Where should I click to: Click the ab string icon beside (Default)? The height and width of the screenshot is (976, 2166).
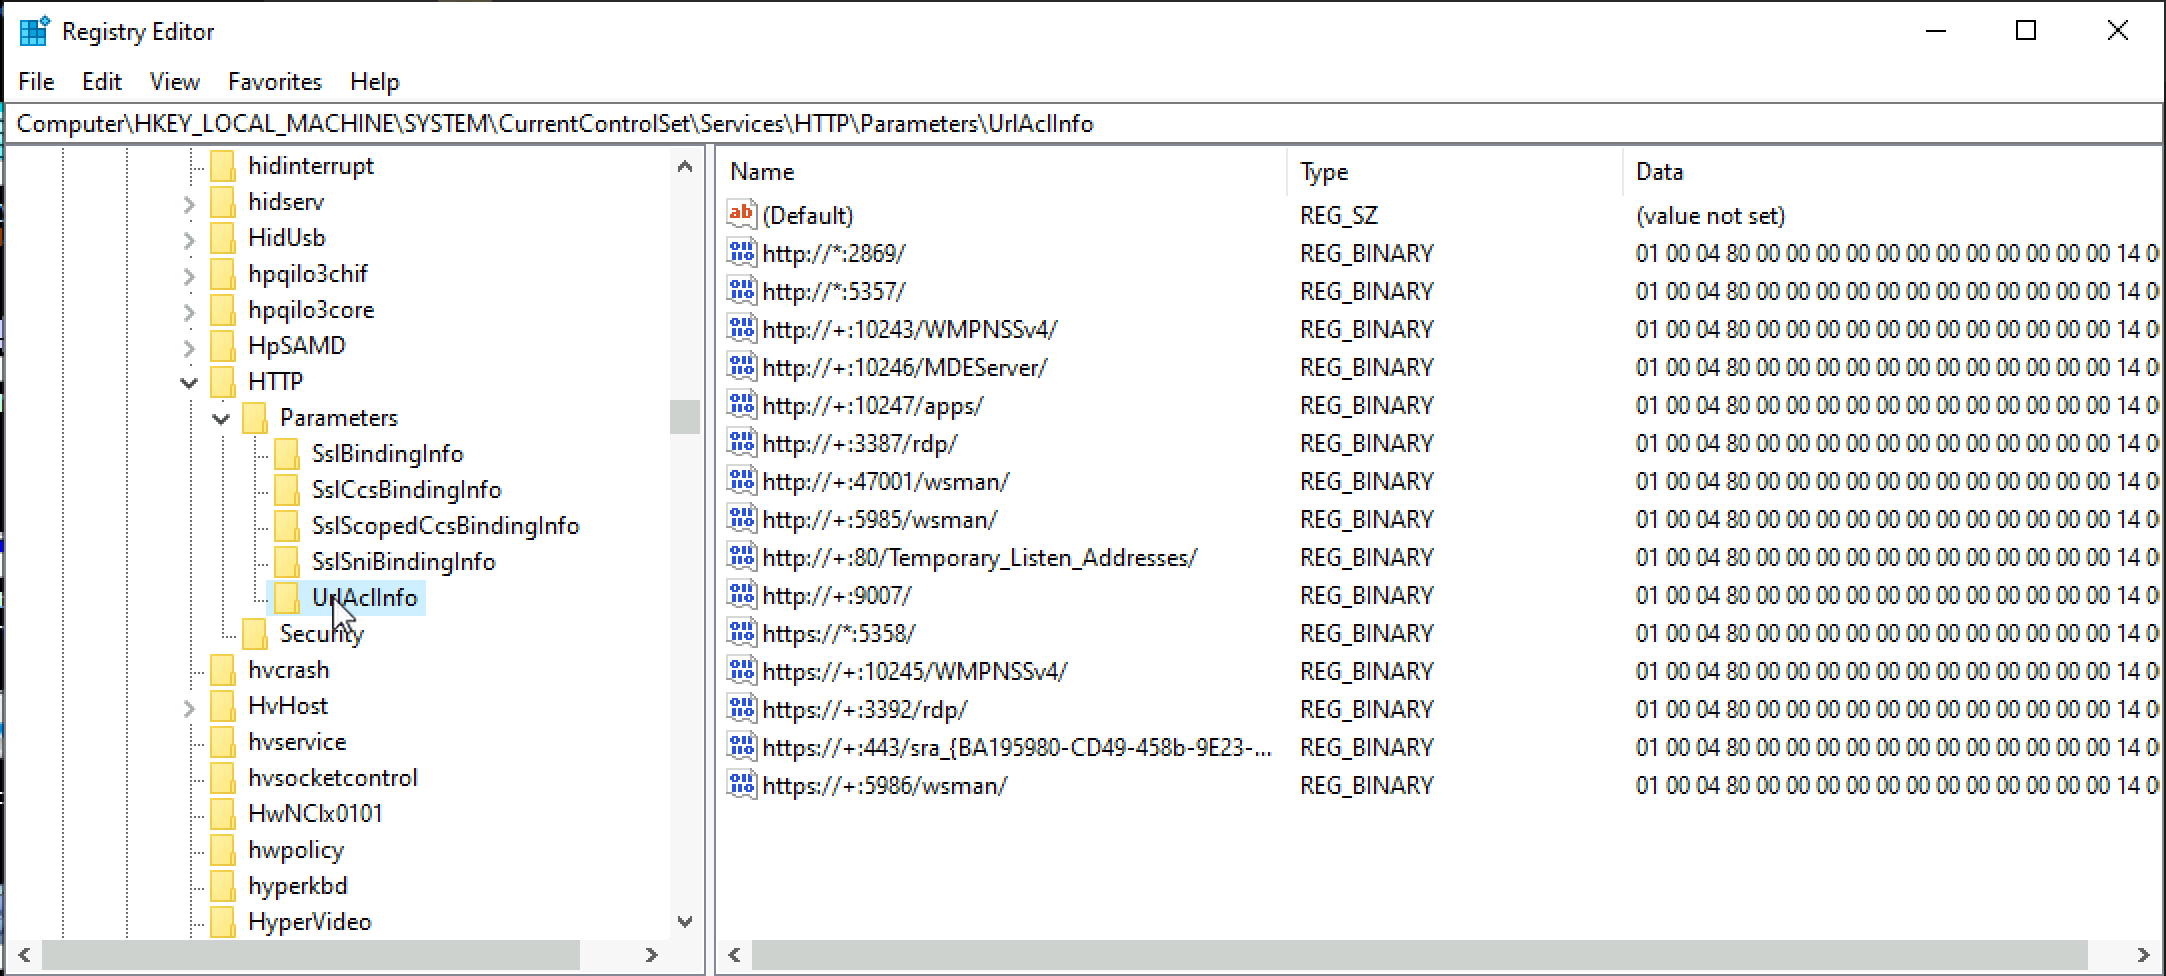pos(741,214)
